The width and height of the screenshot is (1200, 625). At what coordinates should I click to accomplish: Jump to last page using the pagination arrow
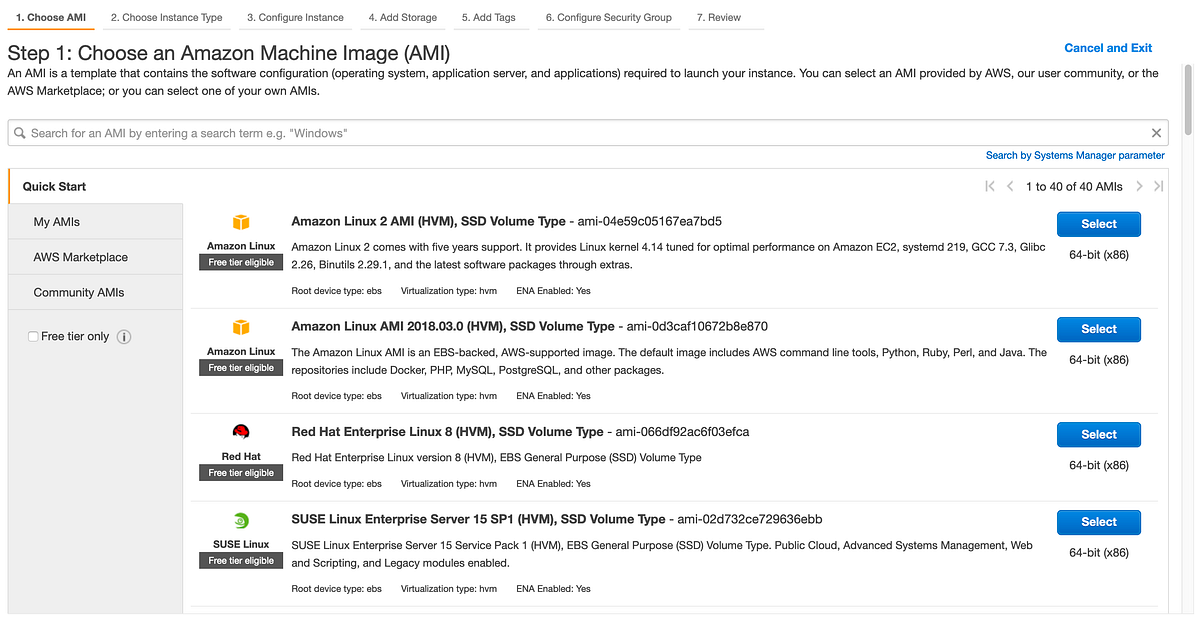(1158, 186)
